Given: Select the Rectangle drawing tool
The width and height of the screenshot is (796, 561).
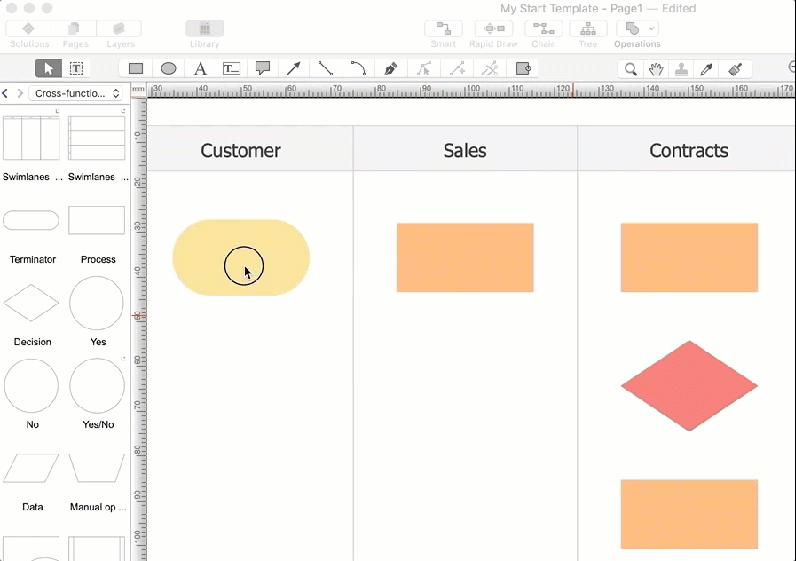Looking at the screenshot, I should [x=136, y=69].
